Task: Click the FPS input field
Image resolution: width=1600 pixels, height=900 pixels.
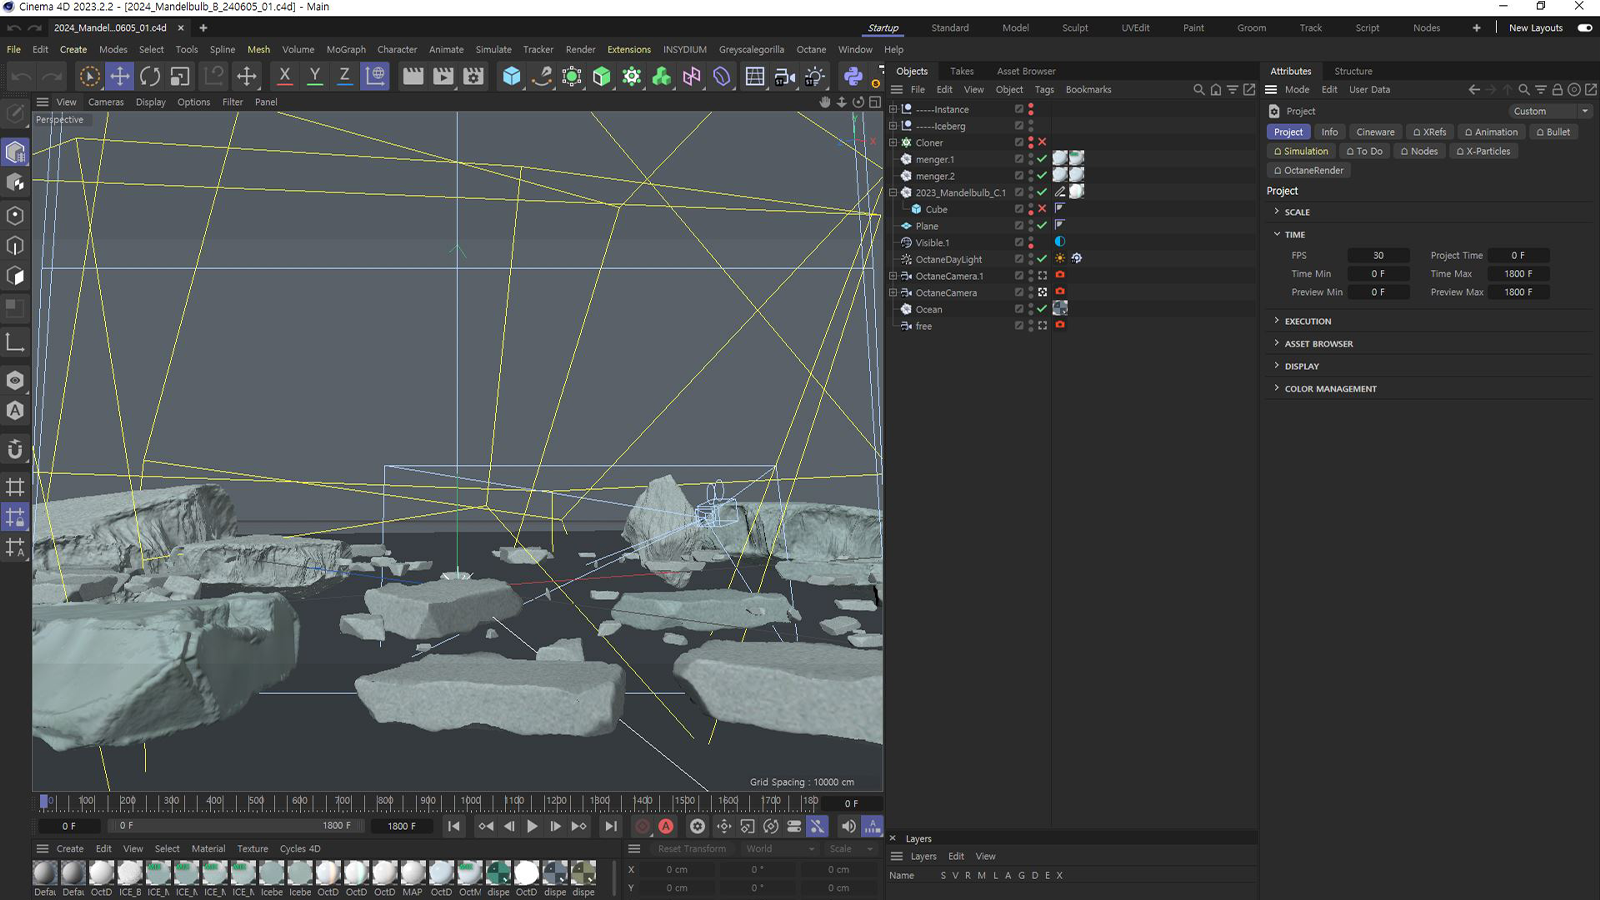Action: 1377,255
